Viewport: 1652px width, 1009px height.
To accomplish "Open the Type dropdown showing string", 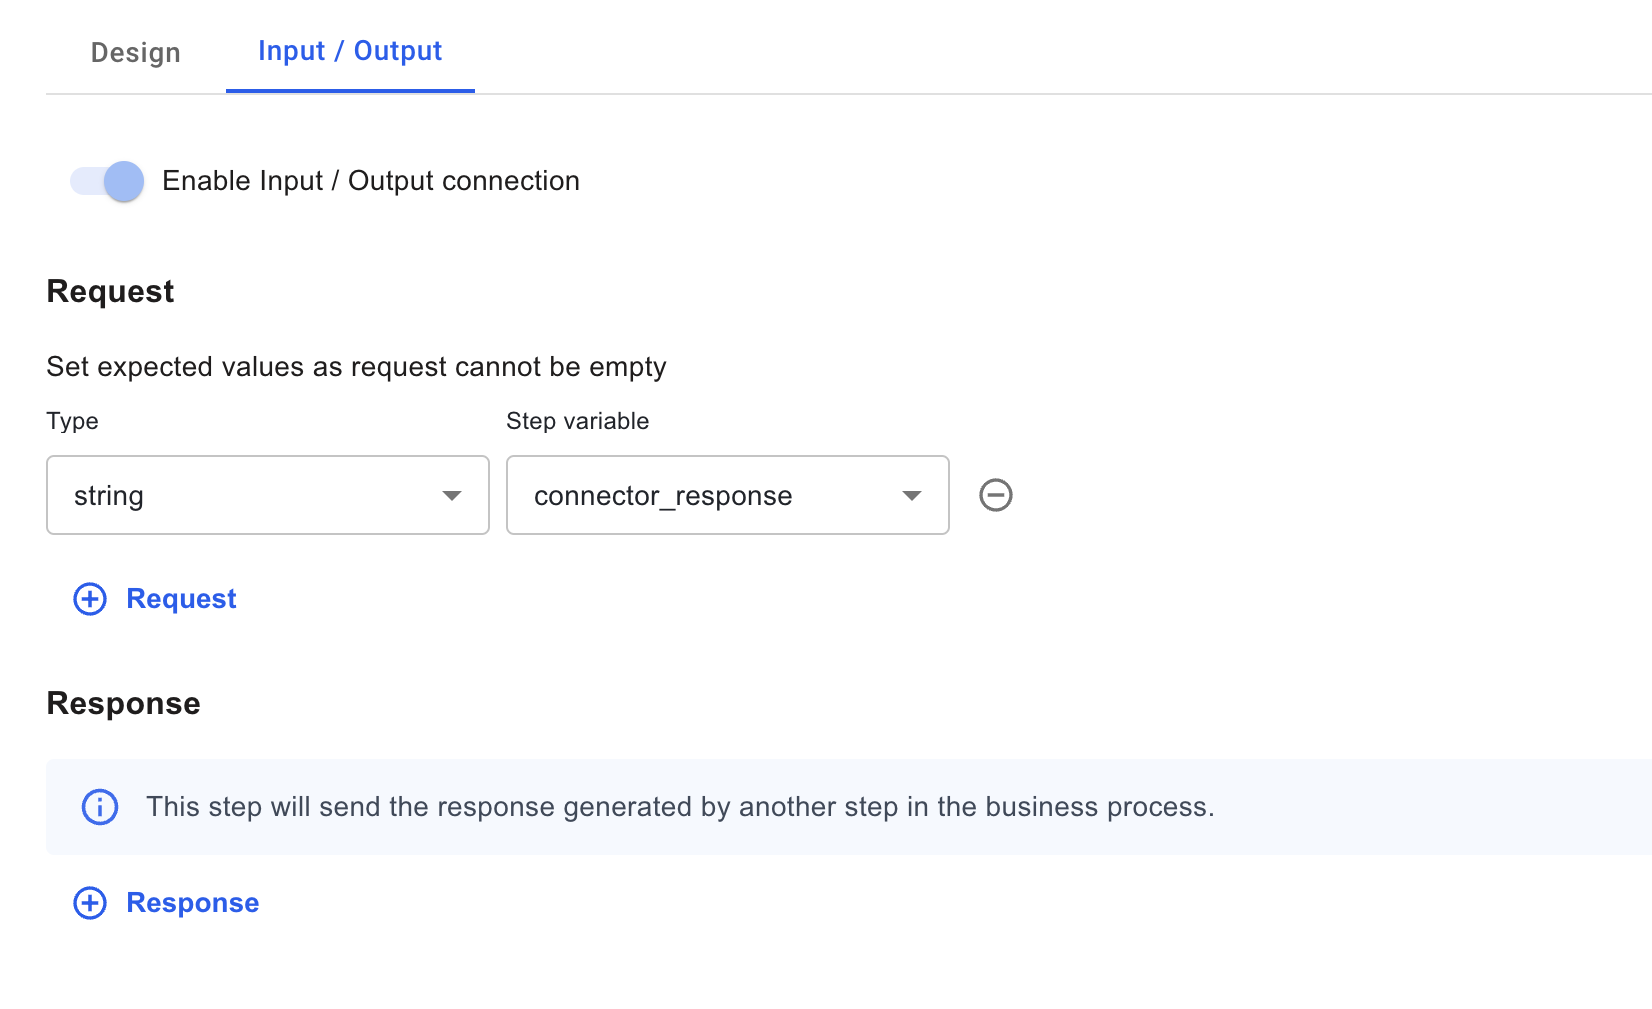I will 268,495.
